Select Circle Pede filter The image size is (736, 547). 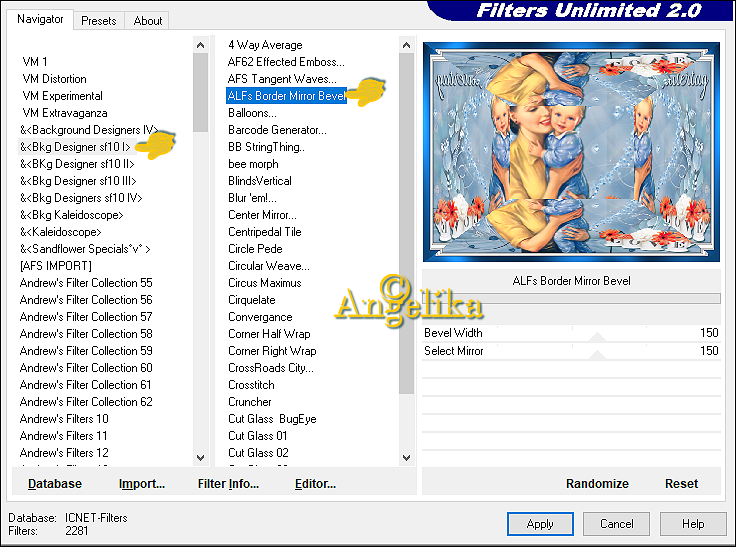pos(255,249)
